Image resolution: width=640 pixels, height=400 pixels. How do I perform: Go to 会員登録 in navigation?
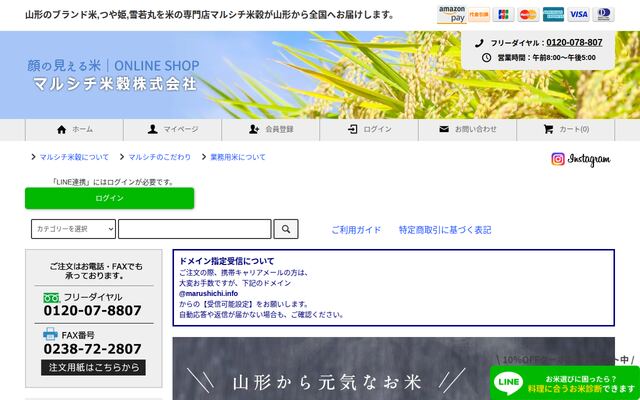coord(271,129)
